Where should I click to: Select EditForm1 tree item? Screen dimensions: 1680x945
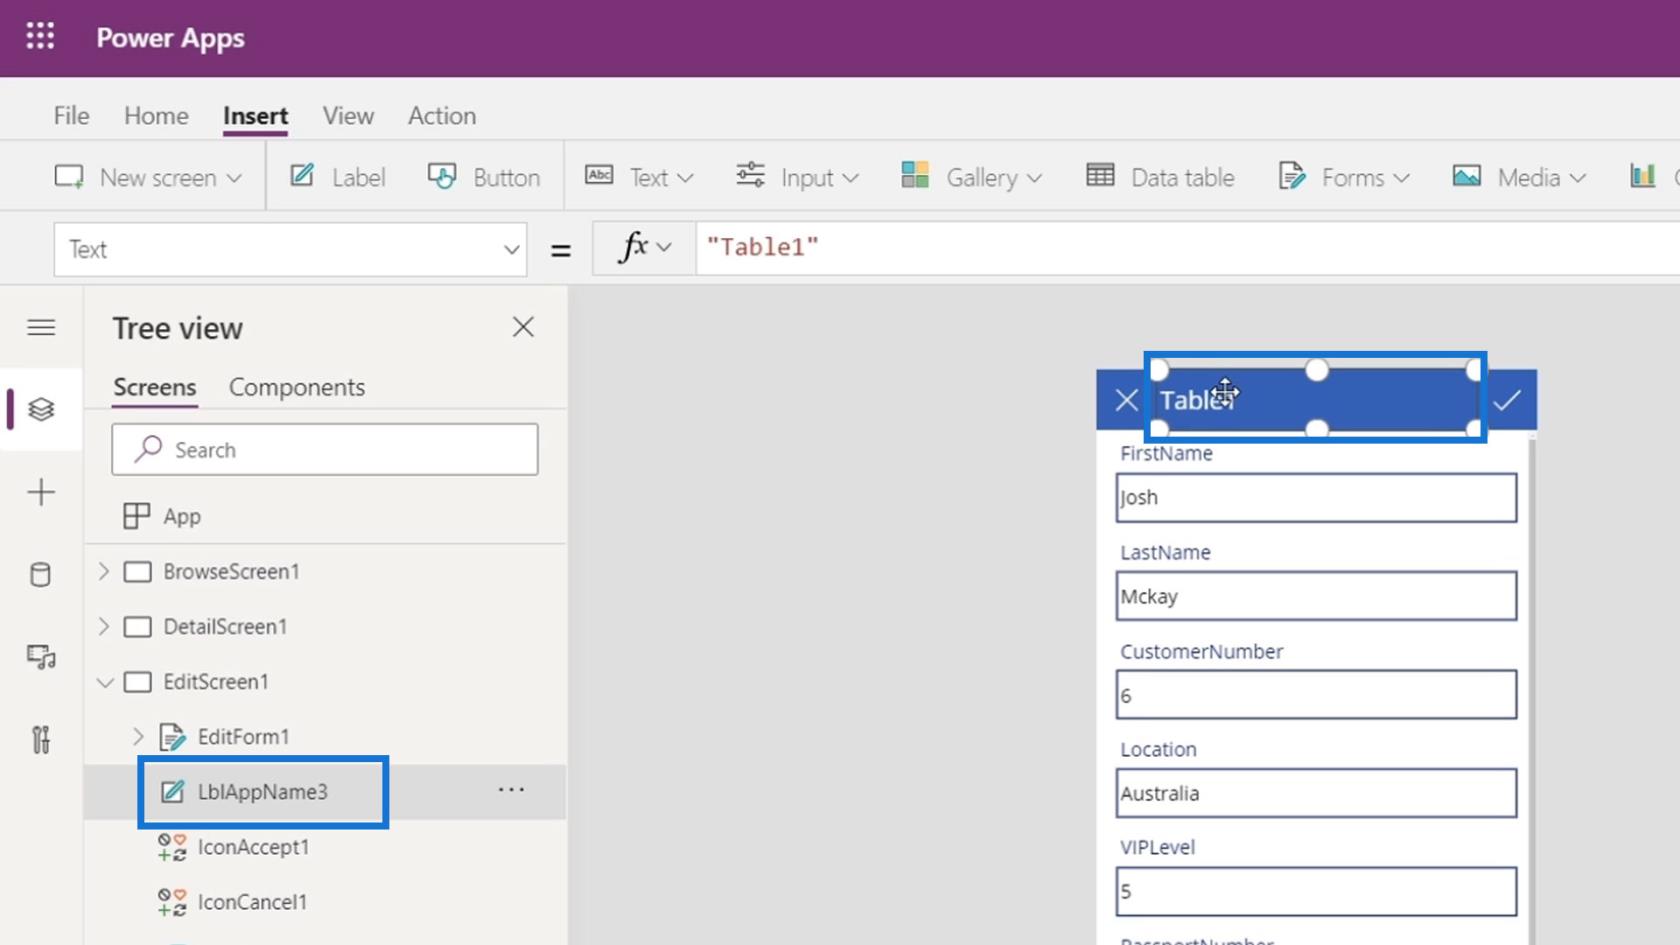pyautogui.click(x=243, y=737)
